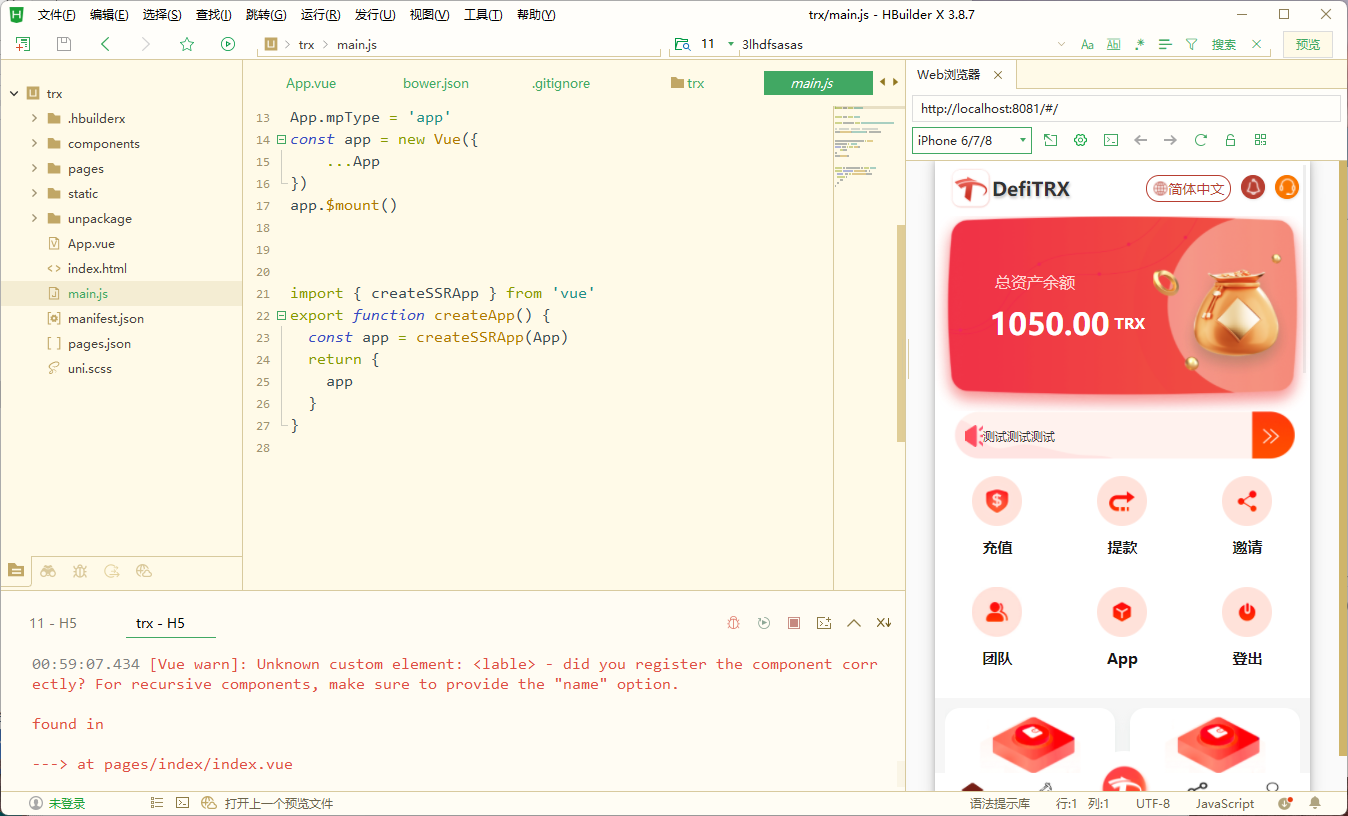Open the 运行(R) menu
Viewport: 1348px width, 816px height.
point(320,15)
